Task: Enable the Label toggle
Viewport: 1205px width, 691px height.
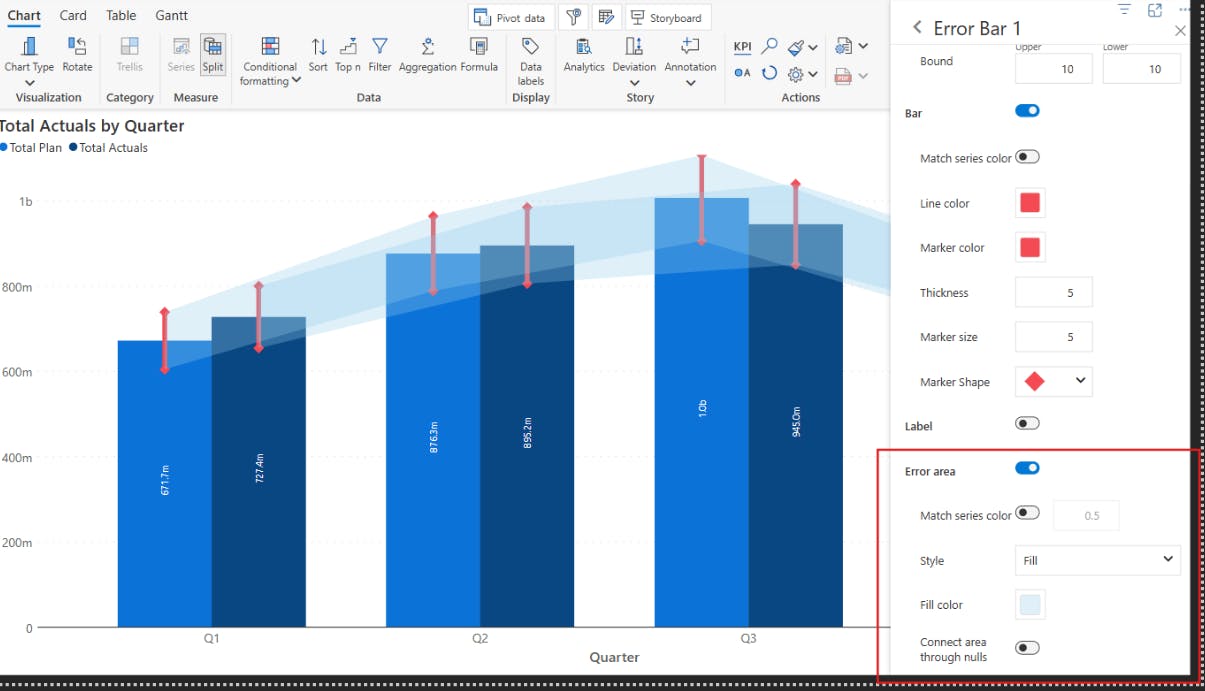Action: (1027, 424)
